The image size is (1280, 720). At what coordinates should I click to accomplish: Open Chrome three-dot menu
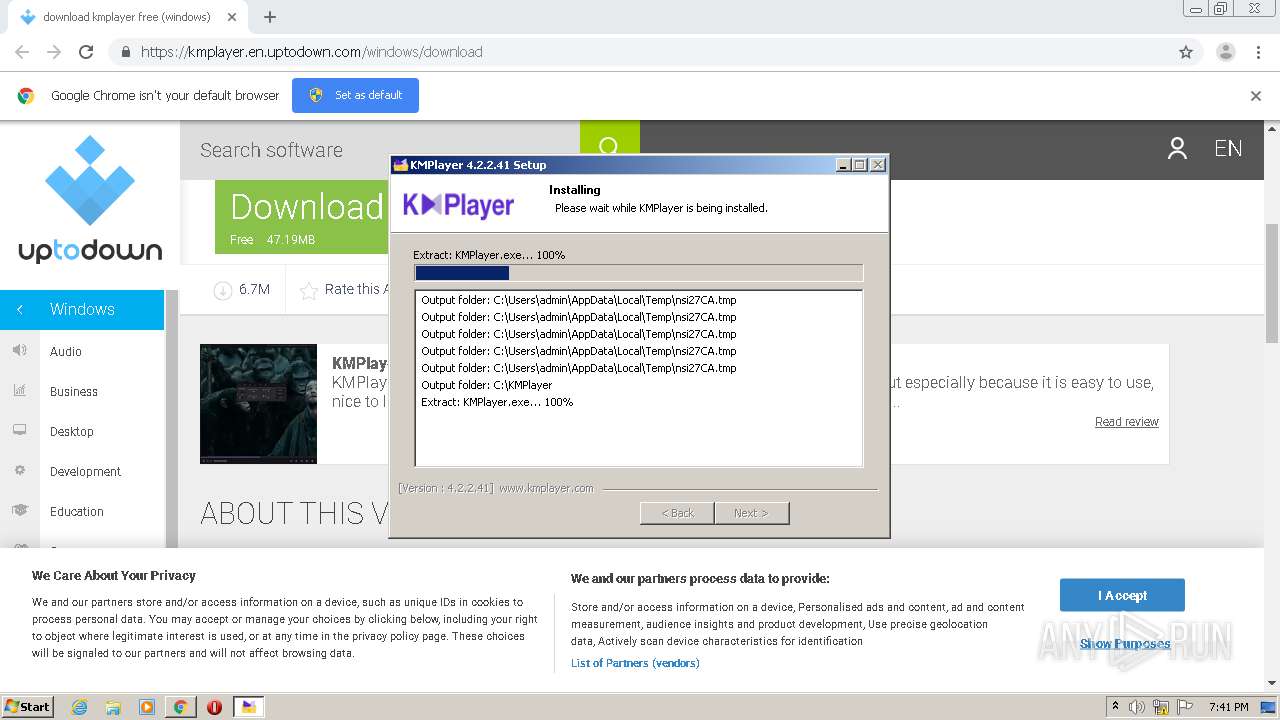click(1258, 52)
